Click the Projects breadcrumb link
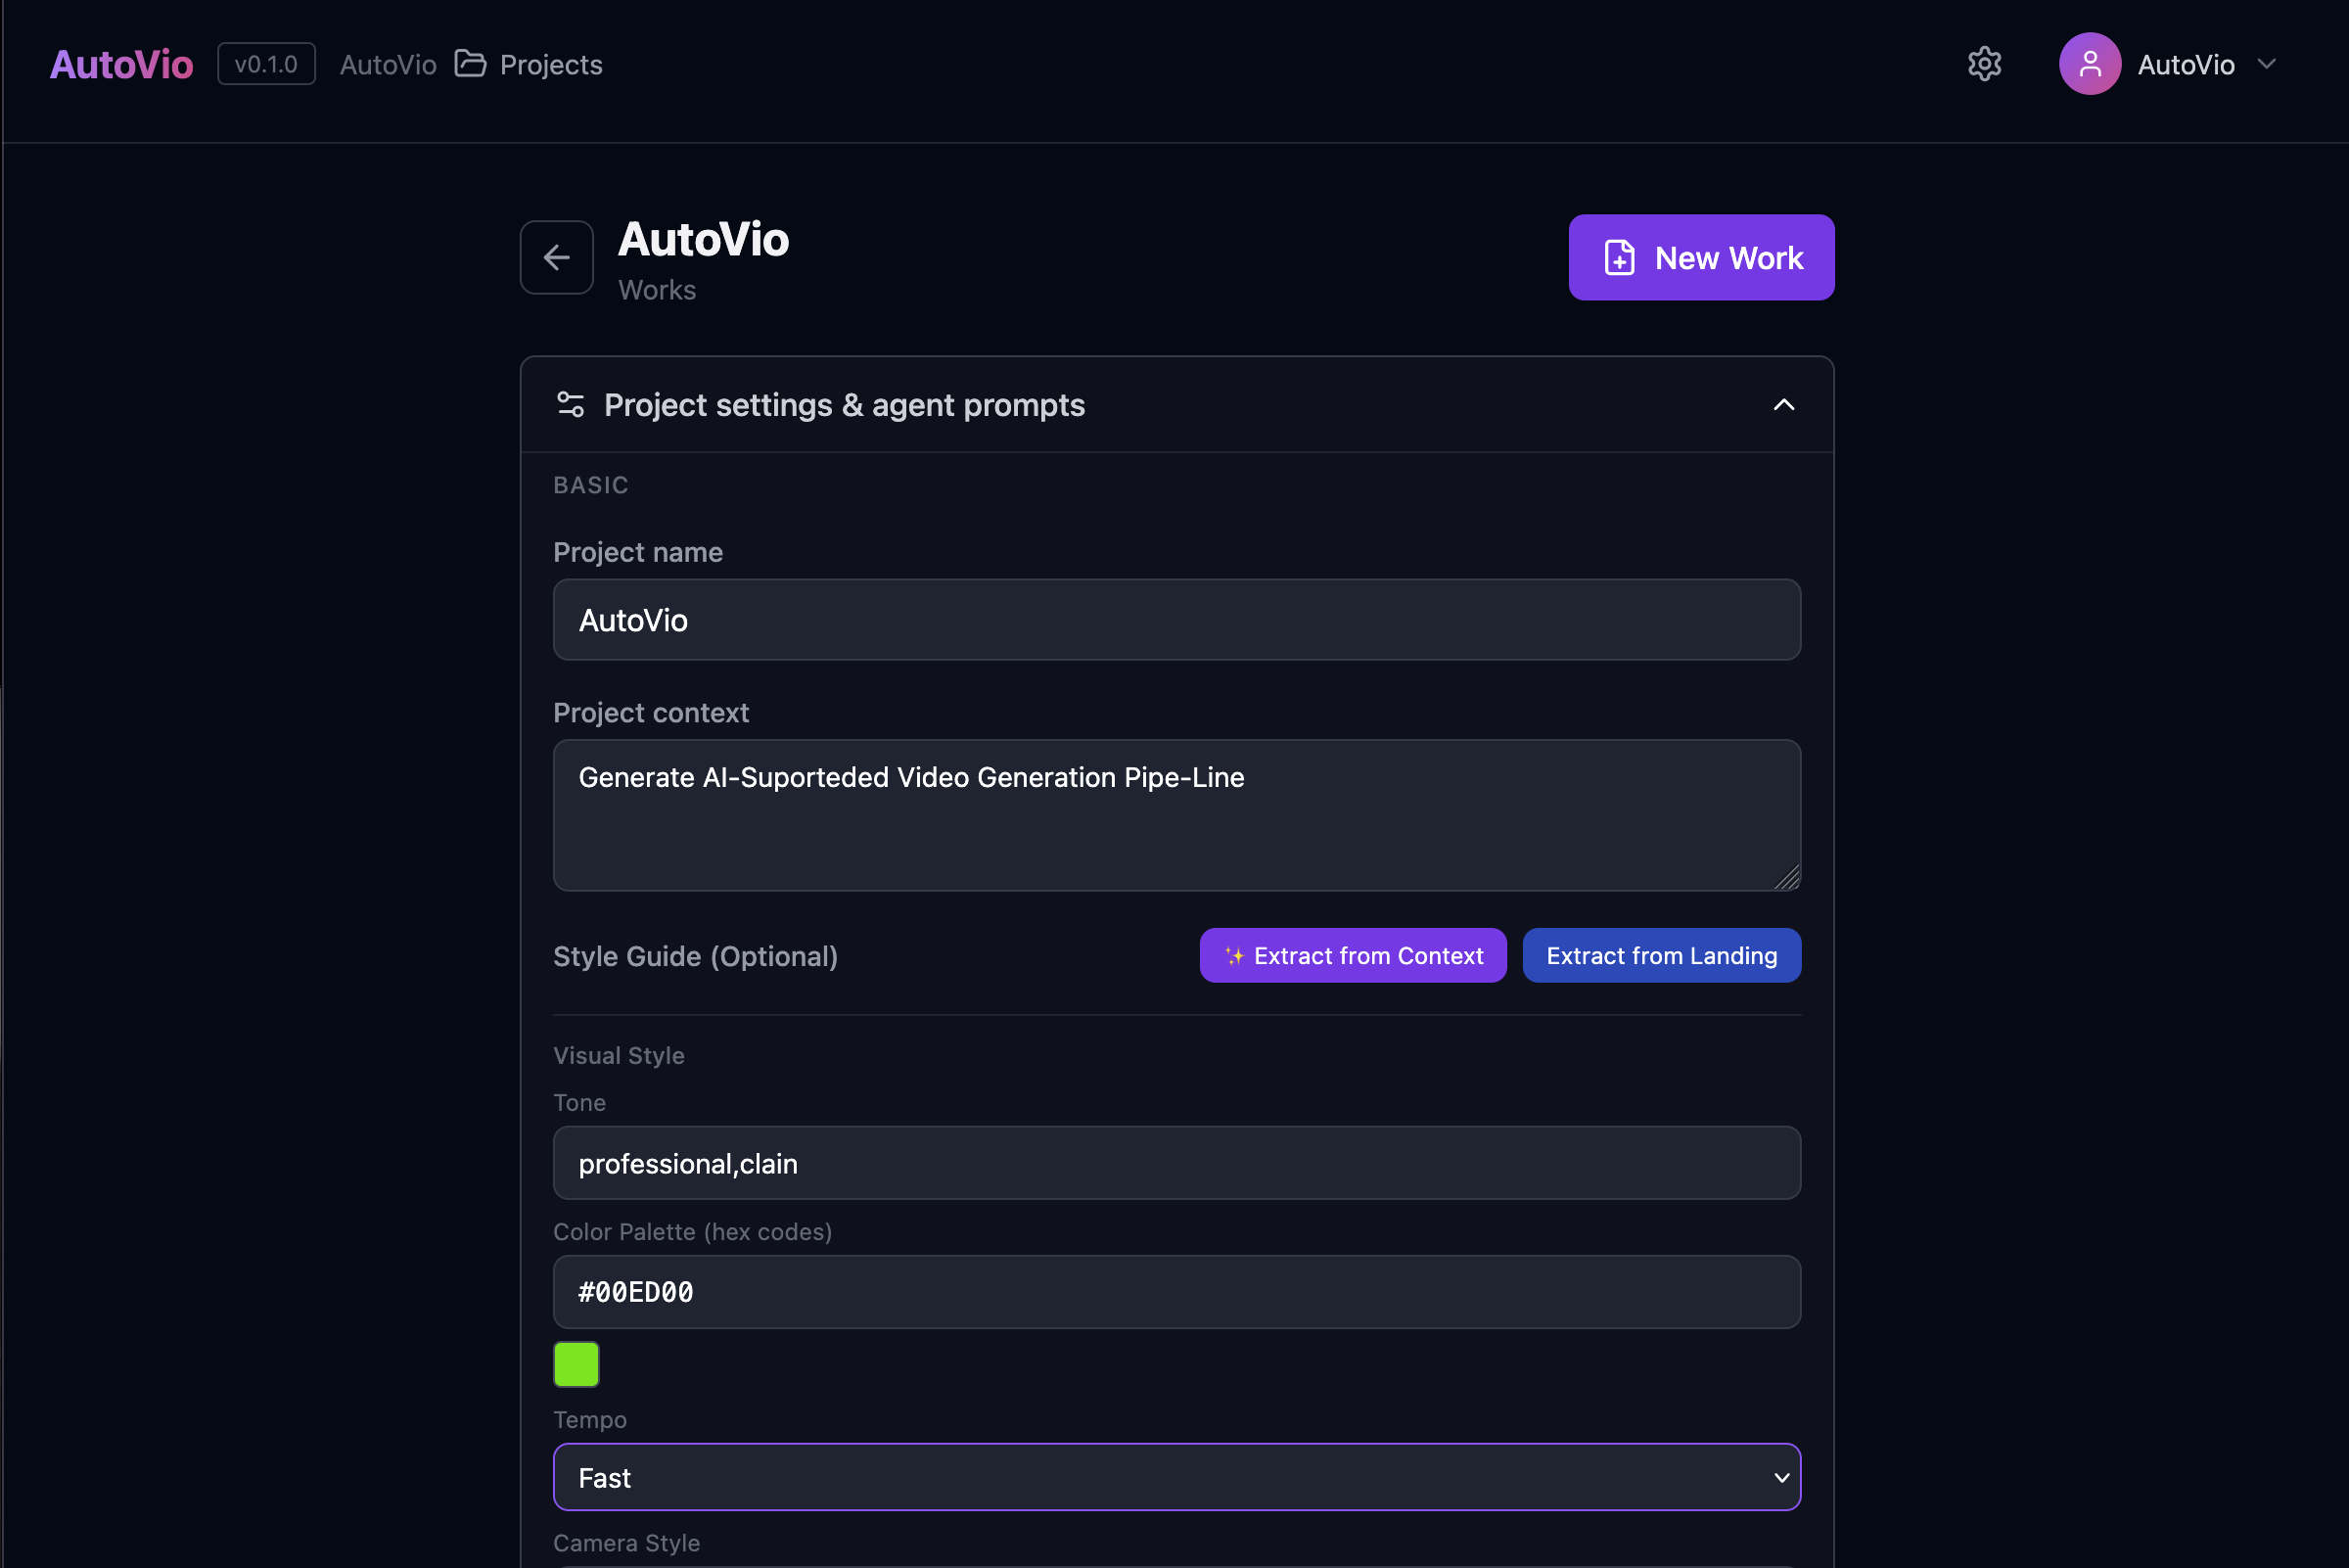The width and height of the screenshot is (2349, 1568). pos(551,65)
